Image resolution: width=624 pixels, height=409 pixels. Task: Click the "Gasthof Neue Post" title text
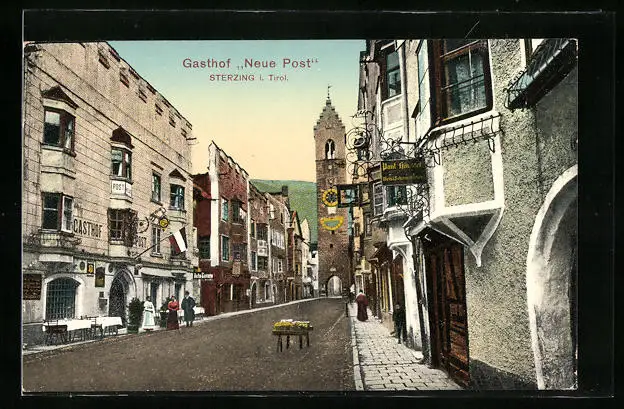click(x=249, y=63)
